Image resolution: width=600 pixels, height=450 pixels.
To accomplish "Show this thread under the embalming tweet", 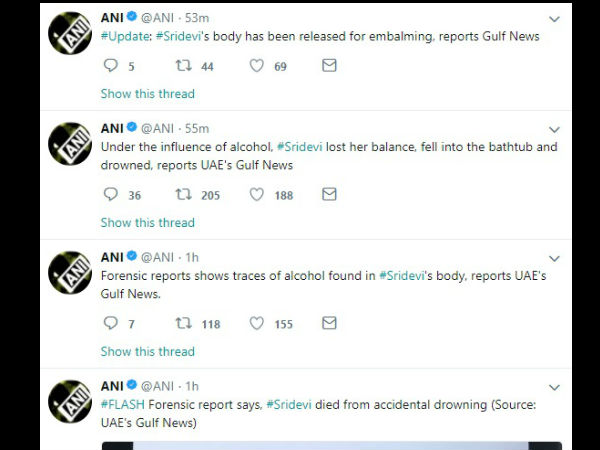I will point(147,94).
